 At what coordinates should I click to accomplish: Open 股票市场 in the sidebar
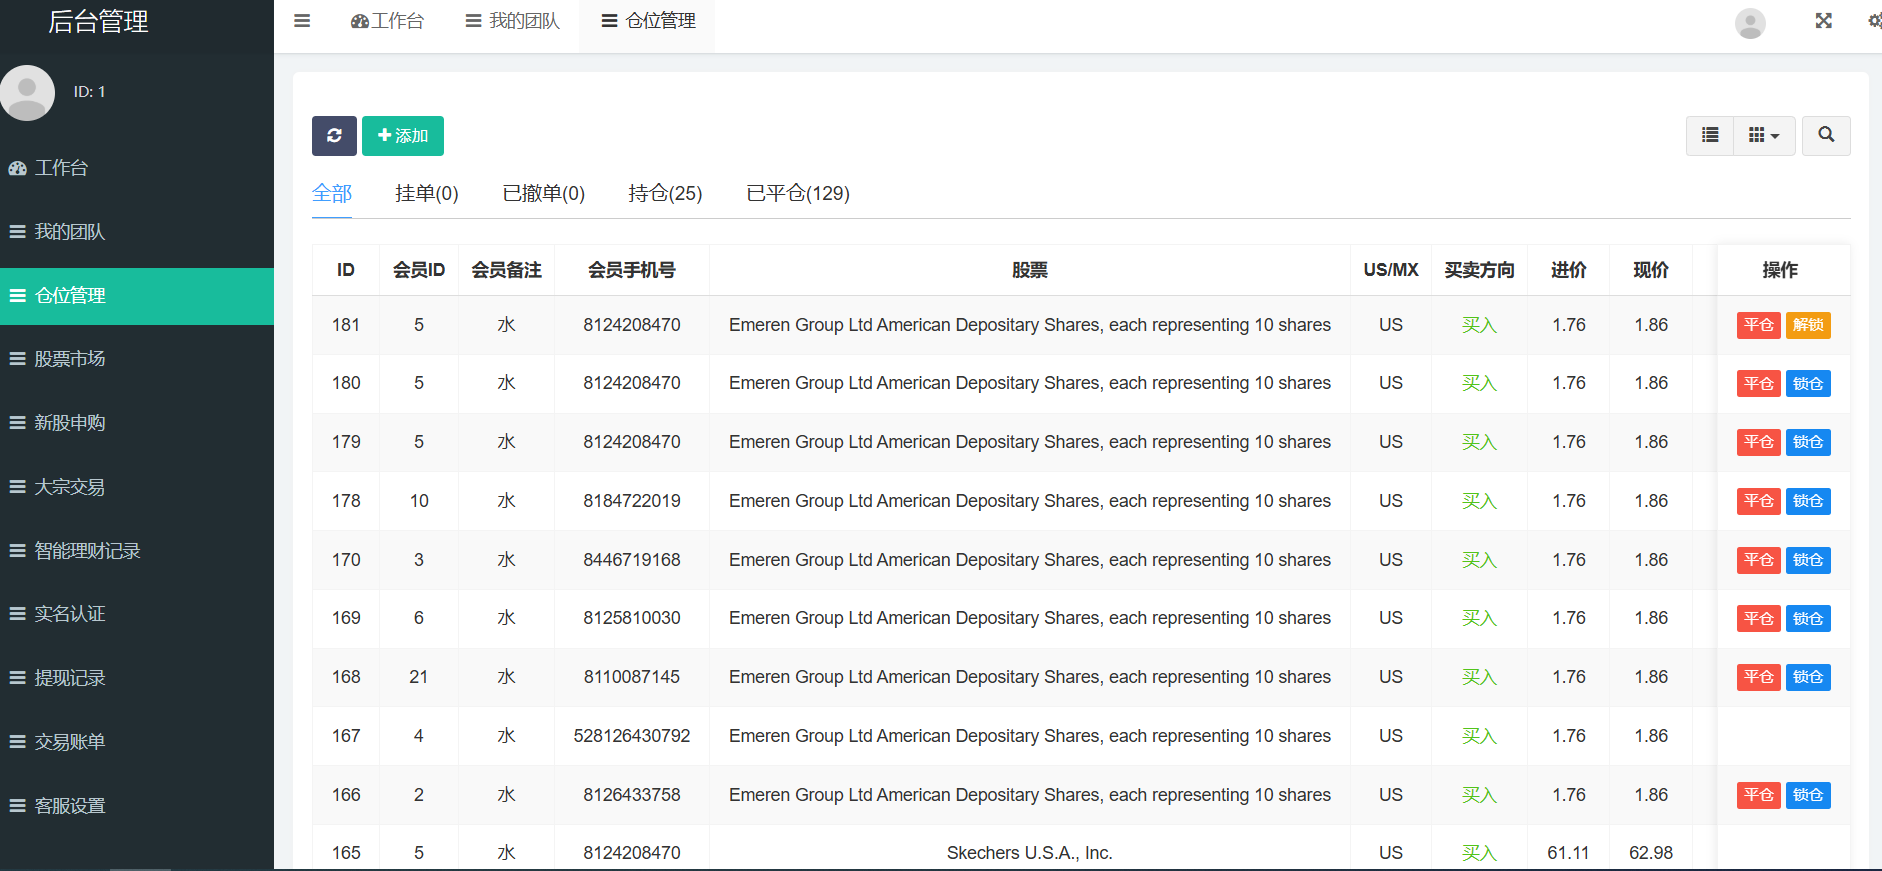pyautogui.click(x=70, y=359)
